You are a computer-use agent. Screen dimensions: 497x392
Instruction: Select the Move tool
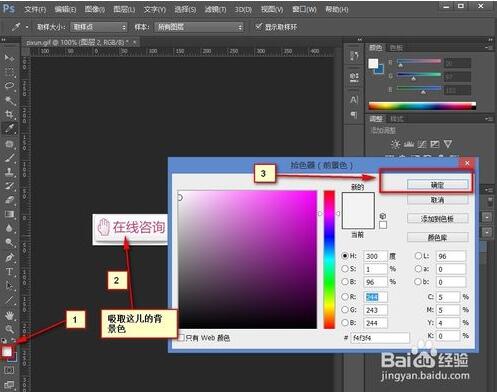pos(9,58)
